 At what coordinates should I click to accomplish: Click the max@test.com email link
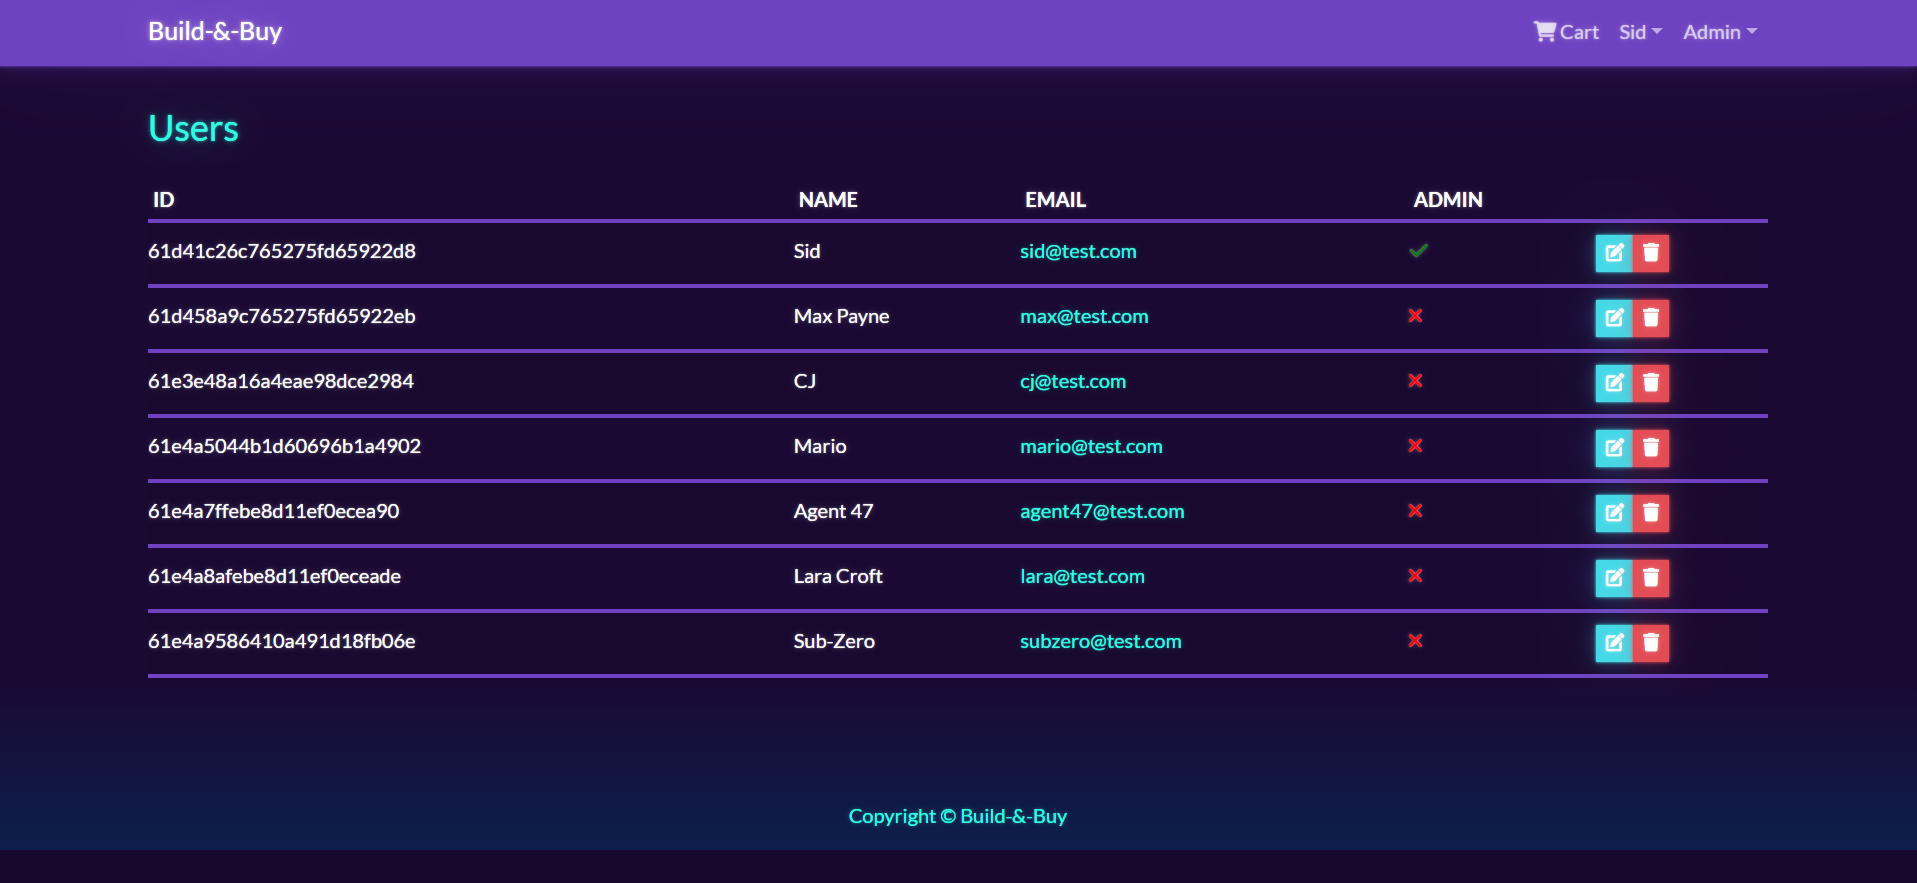tap(1084, 316)
